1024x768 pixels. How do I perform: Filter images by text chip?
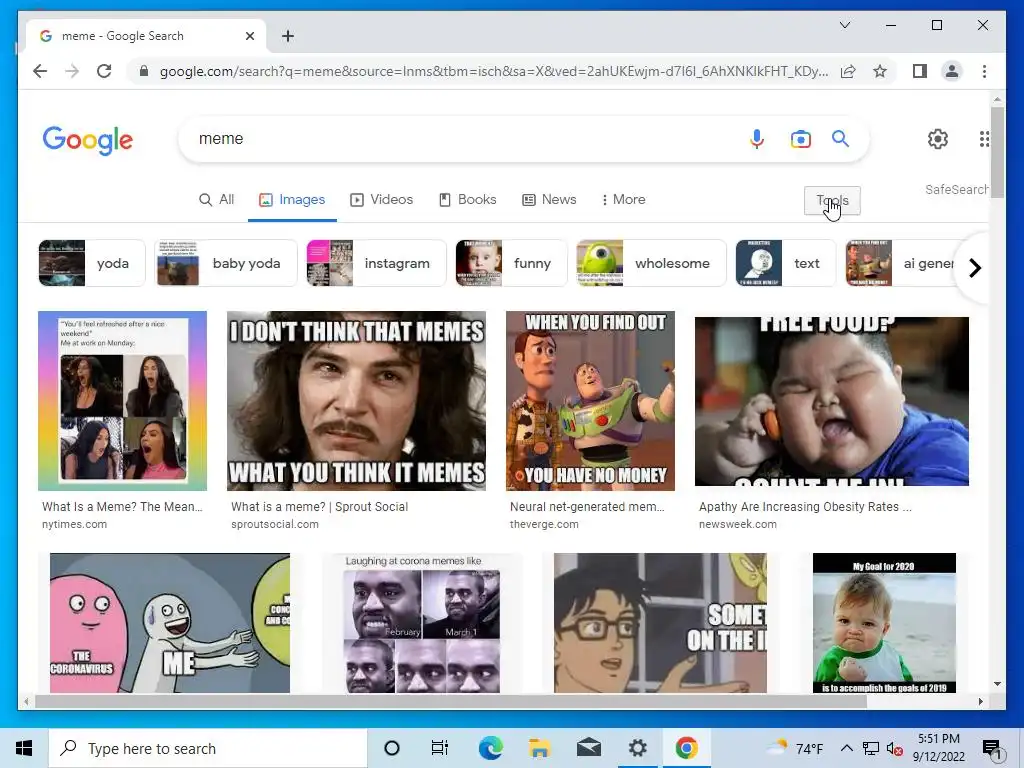[x=786, y=263]
